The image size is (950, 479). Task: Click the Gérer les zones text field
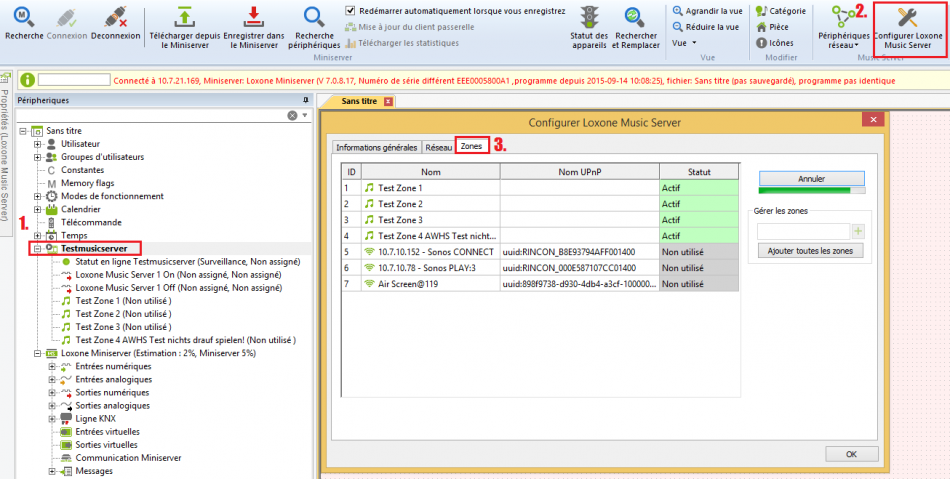(802, 231)
